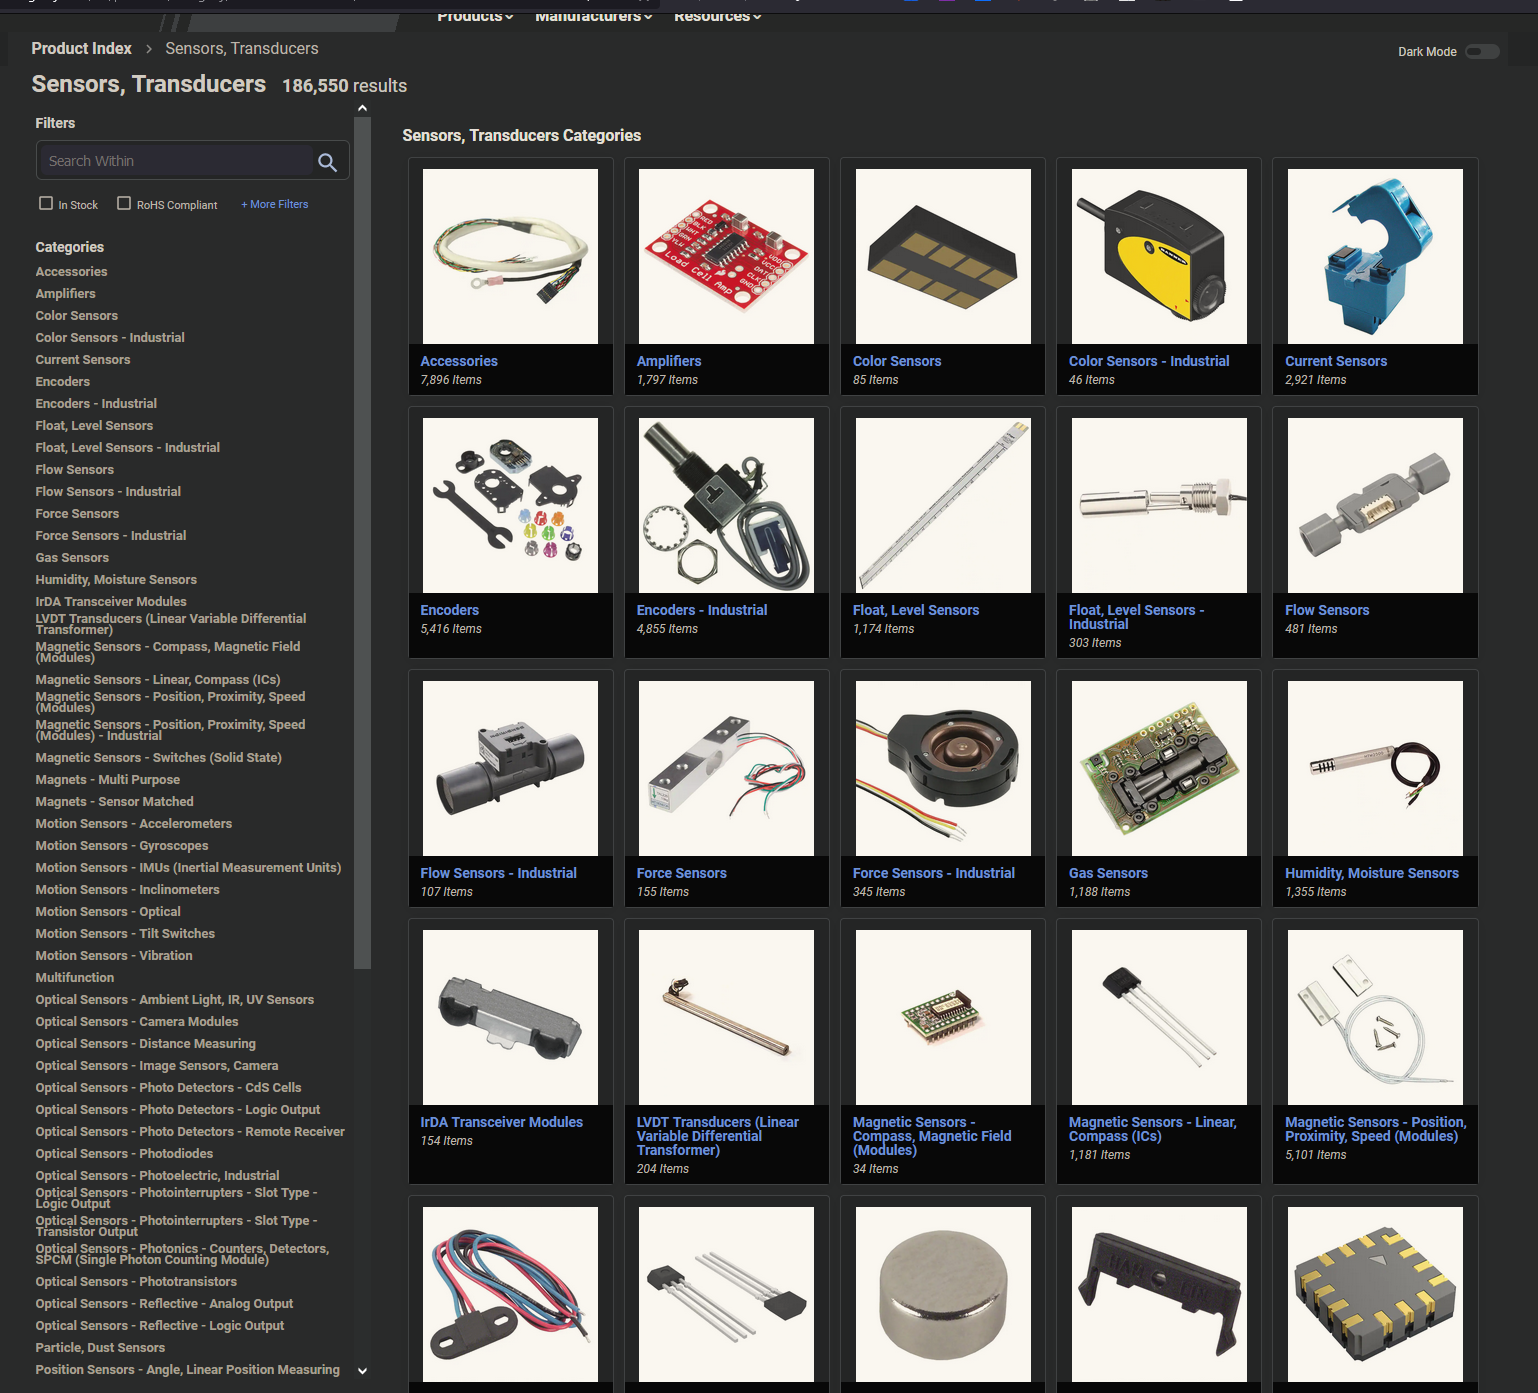1538x1393 pixels.
Task: Open the Gas Sensors board thumbnail
Action: (x=1159, y=768)
